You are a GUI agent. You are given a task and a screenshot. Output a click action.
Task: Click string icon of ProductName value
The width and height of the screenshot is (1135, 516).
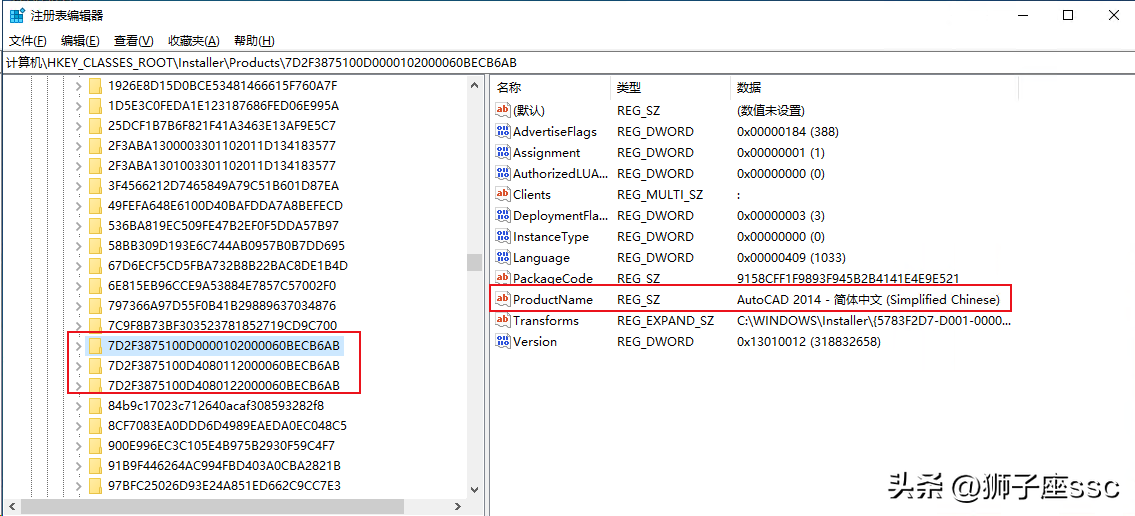pyautogui.click(x=503, y=299)
